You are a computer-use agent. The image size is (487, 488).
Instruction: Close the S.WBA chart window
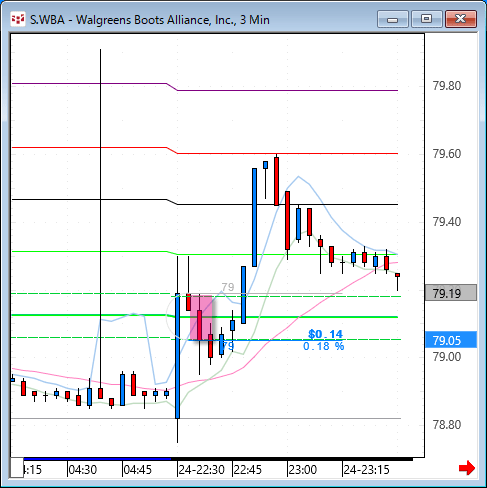click(x=461, y=19)
